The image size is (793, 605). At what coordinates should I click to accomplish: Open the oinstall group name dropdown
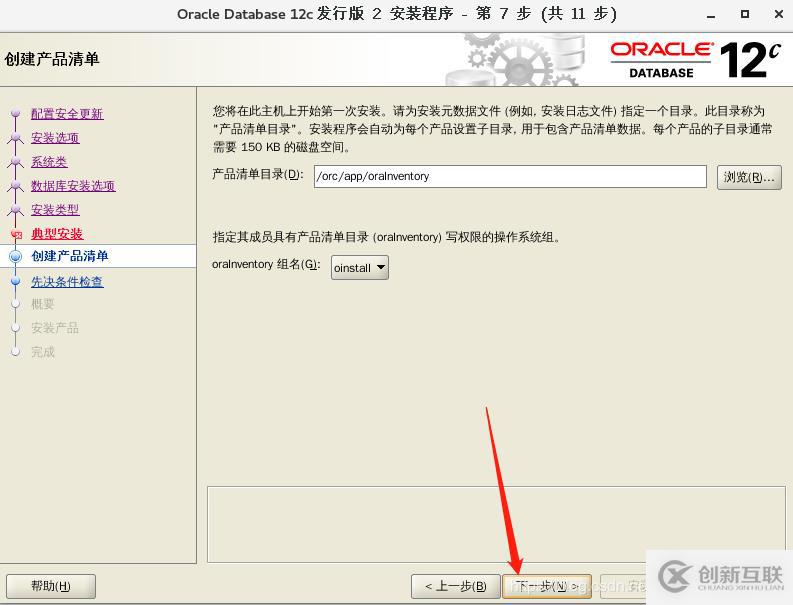pyautogui.click(x=360, y=267)
